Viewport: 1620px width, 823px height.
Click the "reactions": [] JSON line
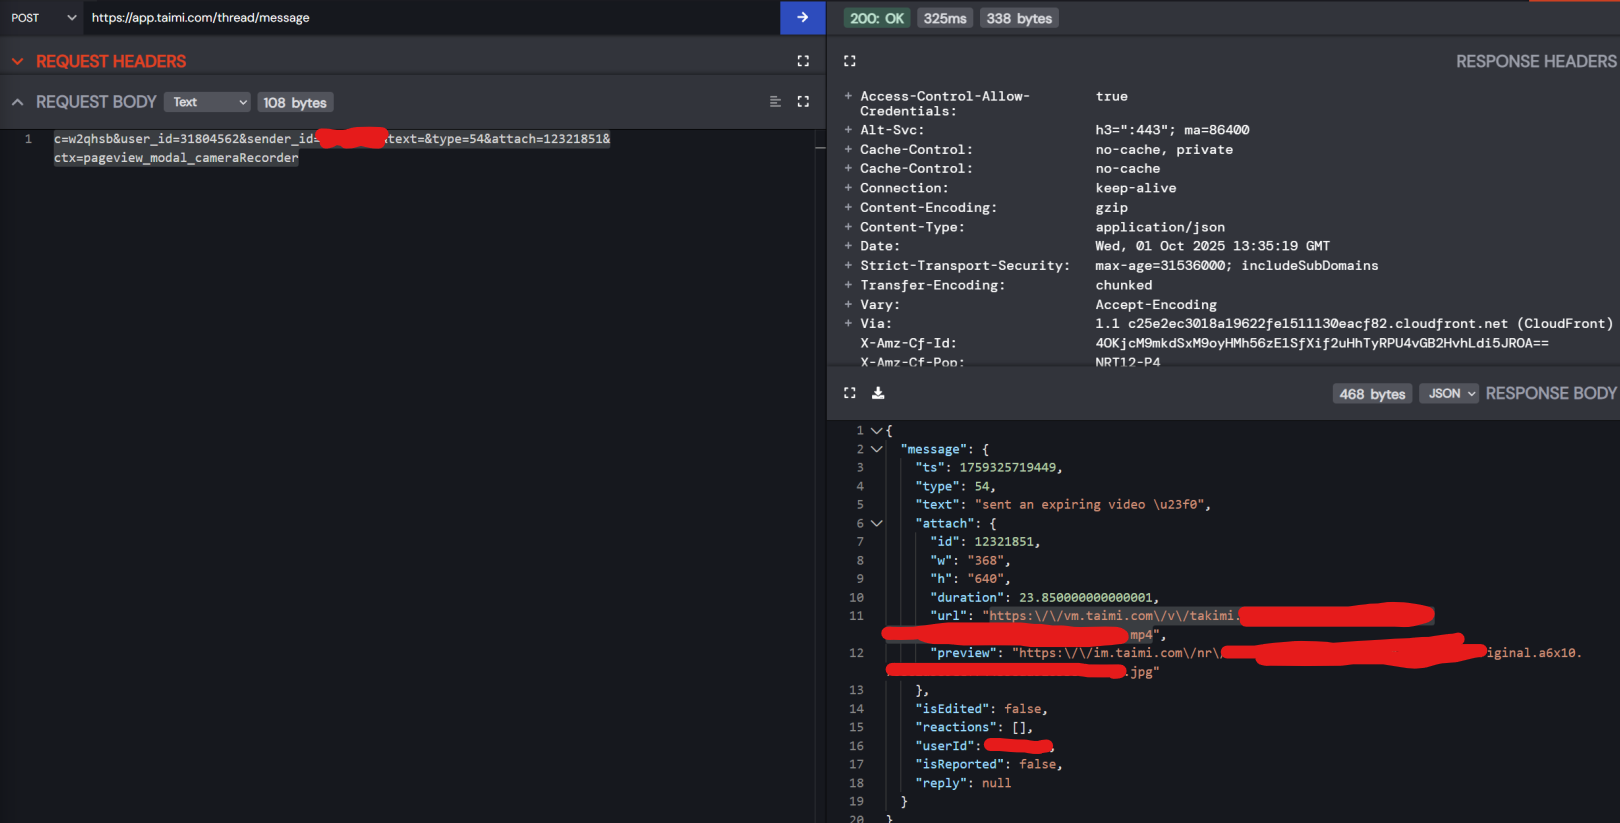pos(974,728)
